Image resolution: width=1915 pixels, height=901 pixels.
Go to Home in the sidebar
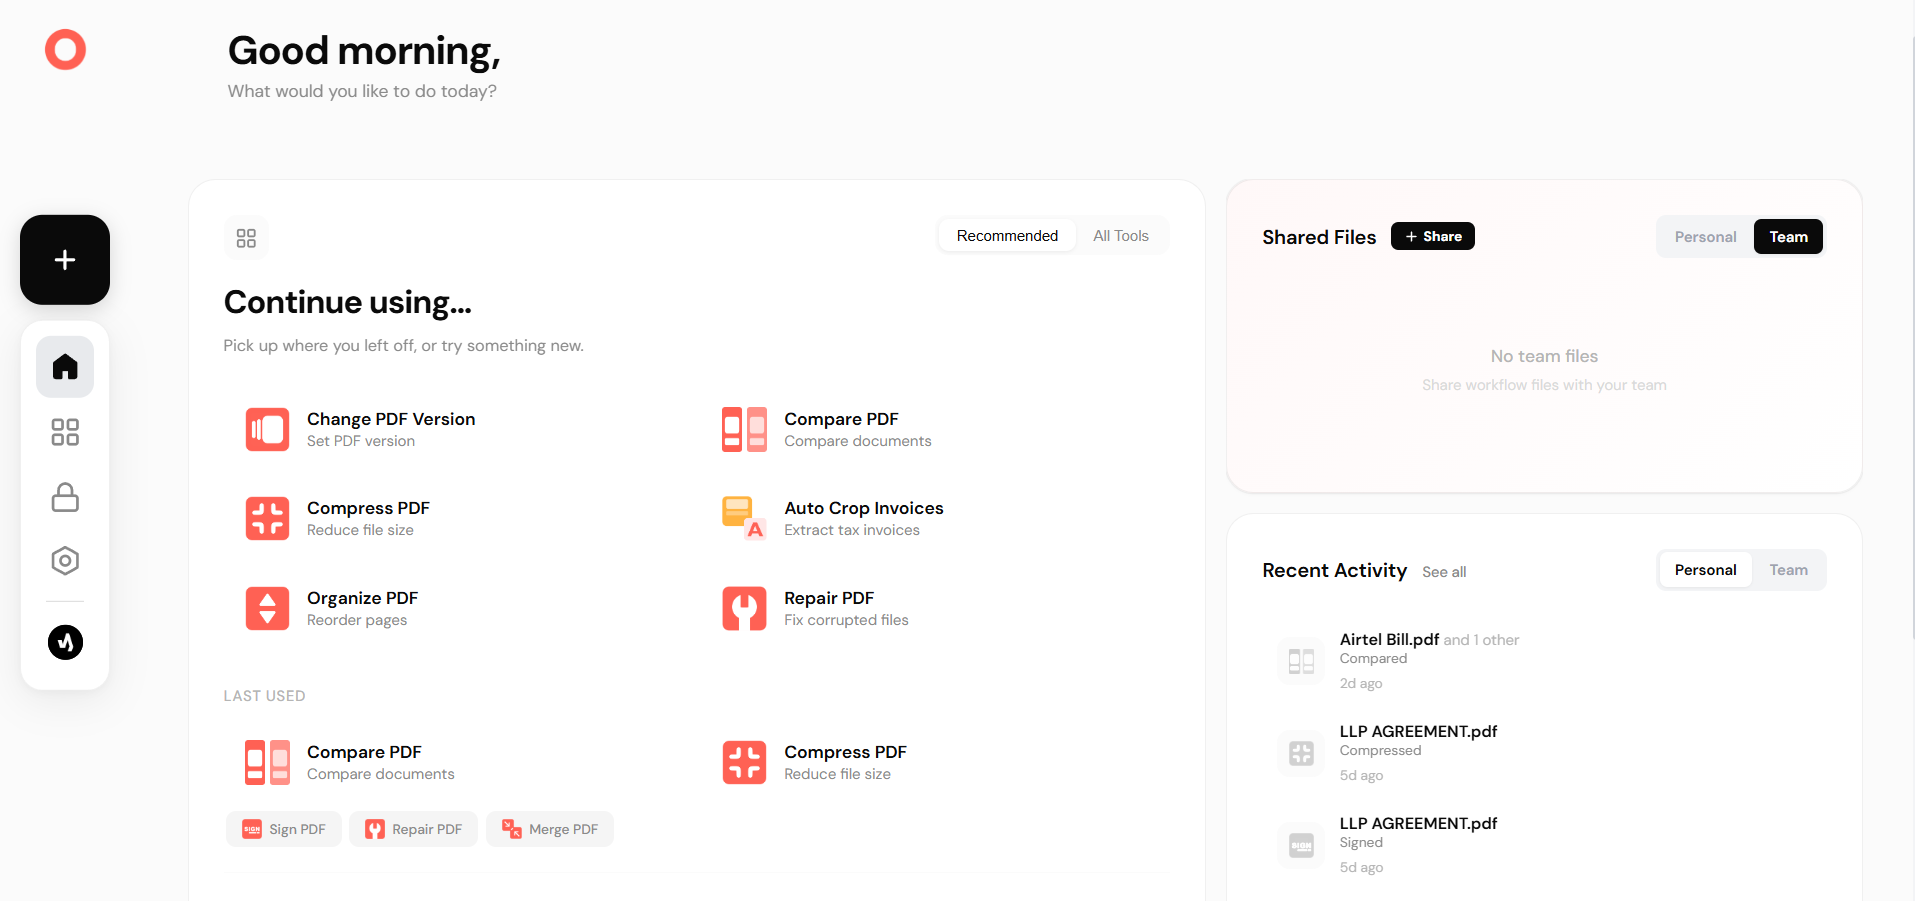pos(65,367)
